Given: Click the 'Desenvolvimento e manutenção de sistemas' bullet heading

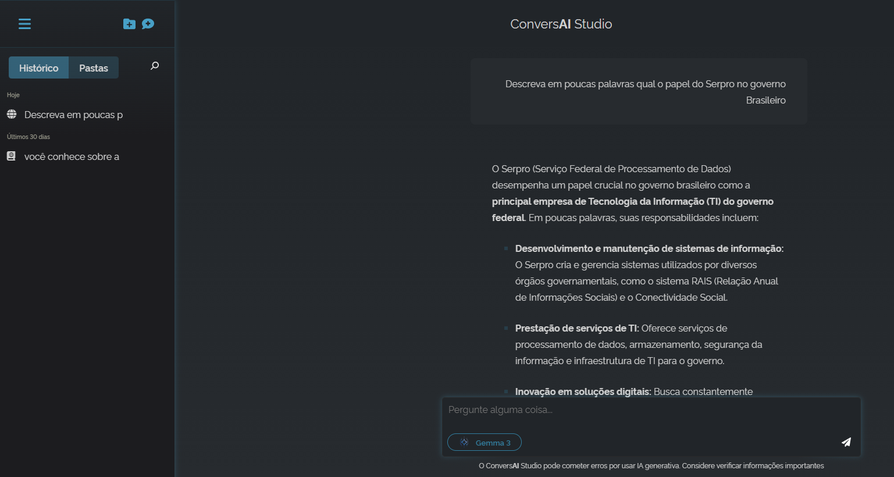Looking at the screenshot, I should point(649,248).
